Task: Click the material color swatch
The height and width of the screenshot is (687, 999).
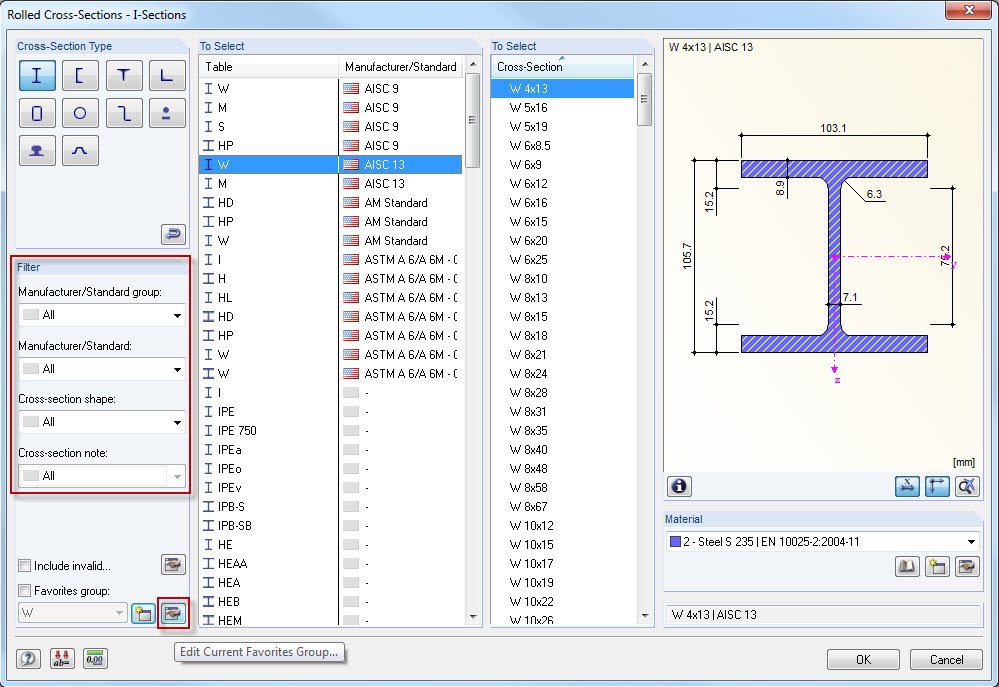Action: tap(675, 542)
